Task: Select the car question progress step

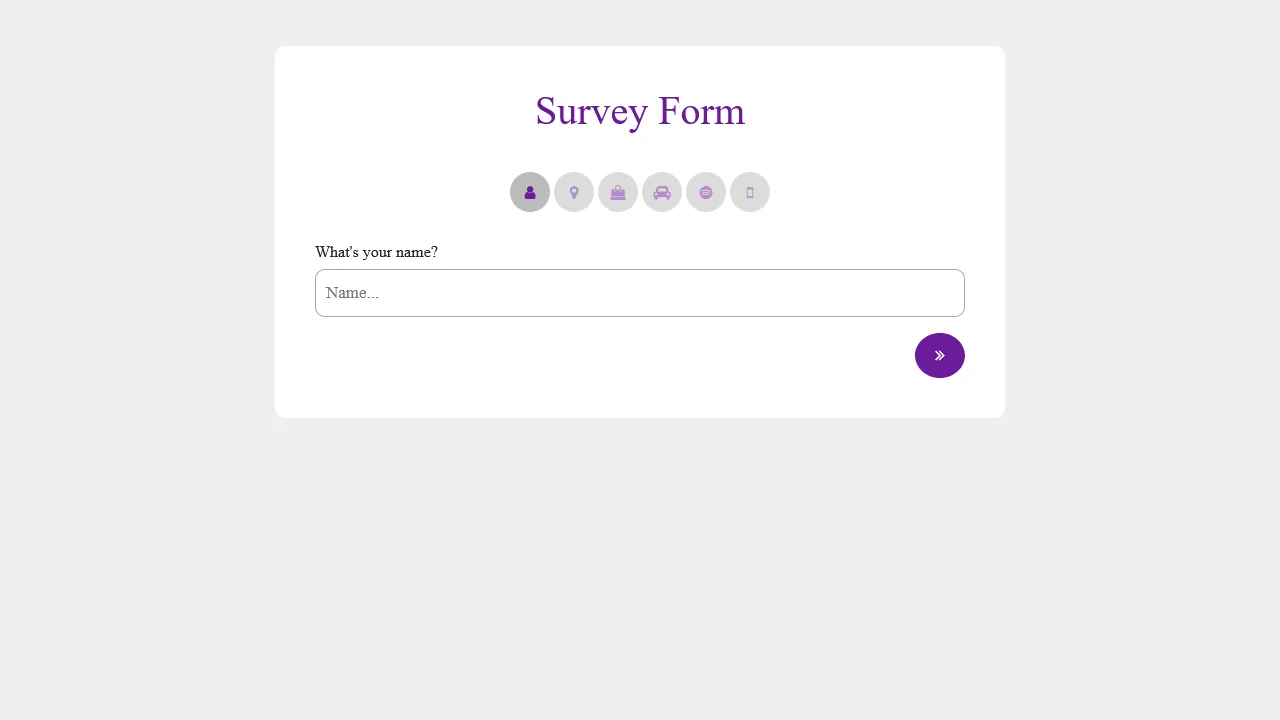Action: (x=662, y=192)
